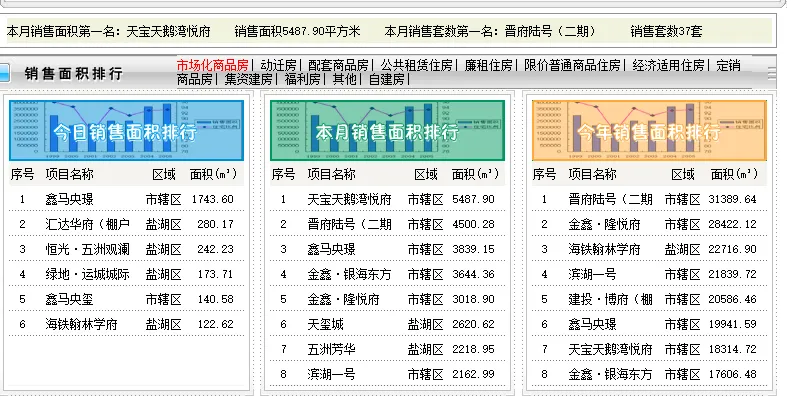Image resolution: width=791 pixels, height=405 pixels.
Task: Click area value 17606.48
Action: pyautogui.click(x=732, y=374)
